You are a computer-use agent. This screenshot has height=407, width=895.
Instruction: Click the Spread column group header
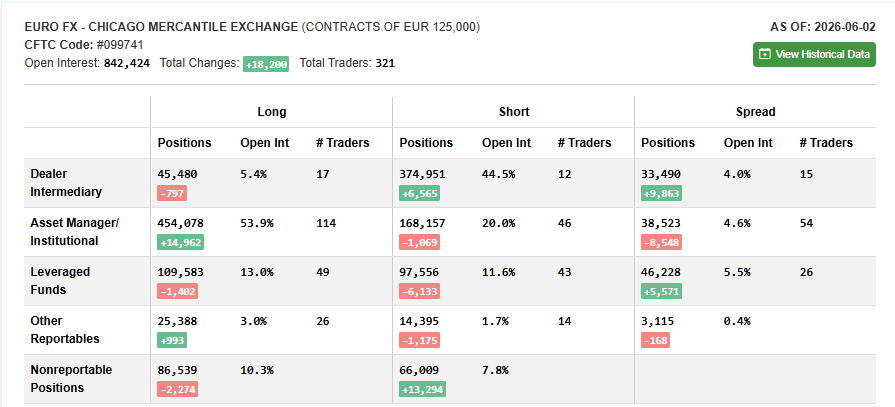[x=755, y=112]
